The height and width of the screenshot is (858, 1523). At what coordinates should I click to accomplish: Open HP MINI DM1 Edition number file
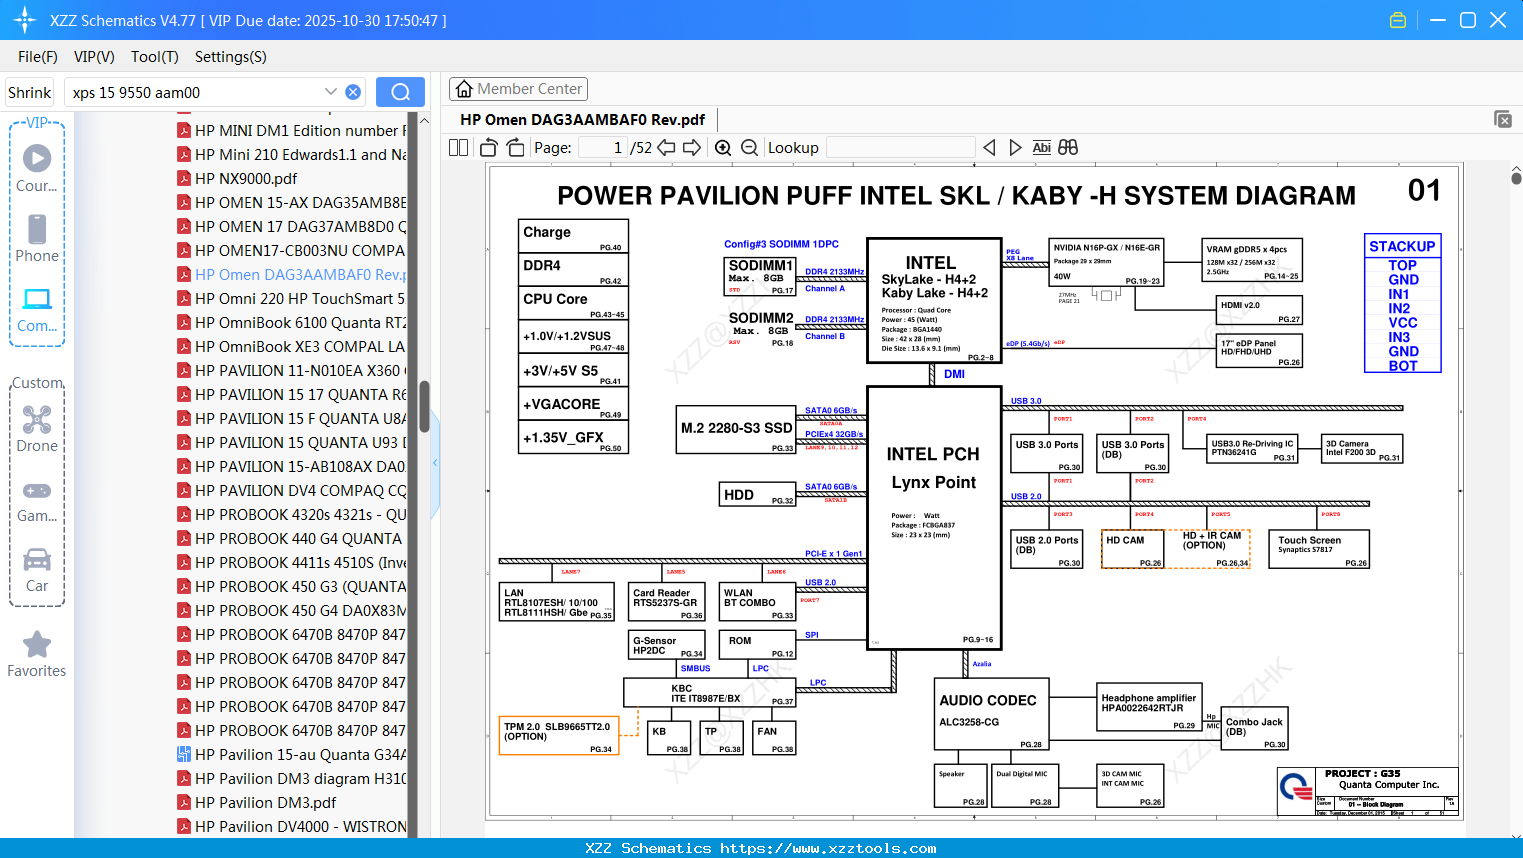click(291, 130)
